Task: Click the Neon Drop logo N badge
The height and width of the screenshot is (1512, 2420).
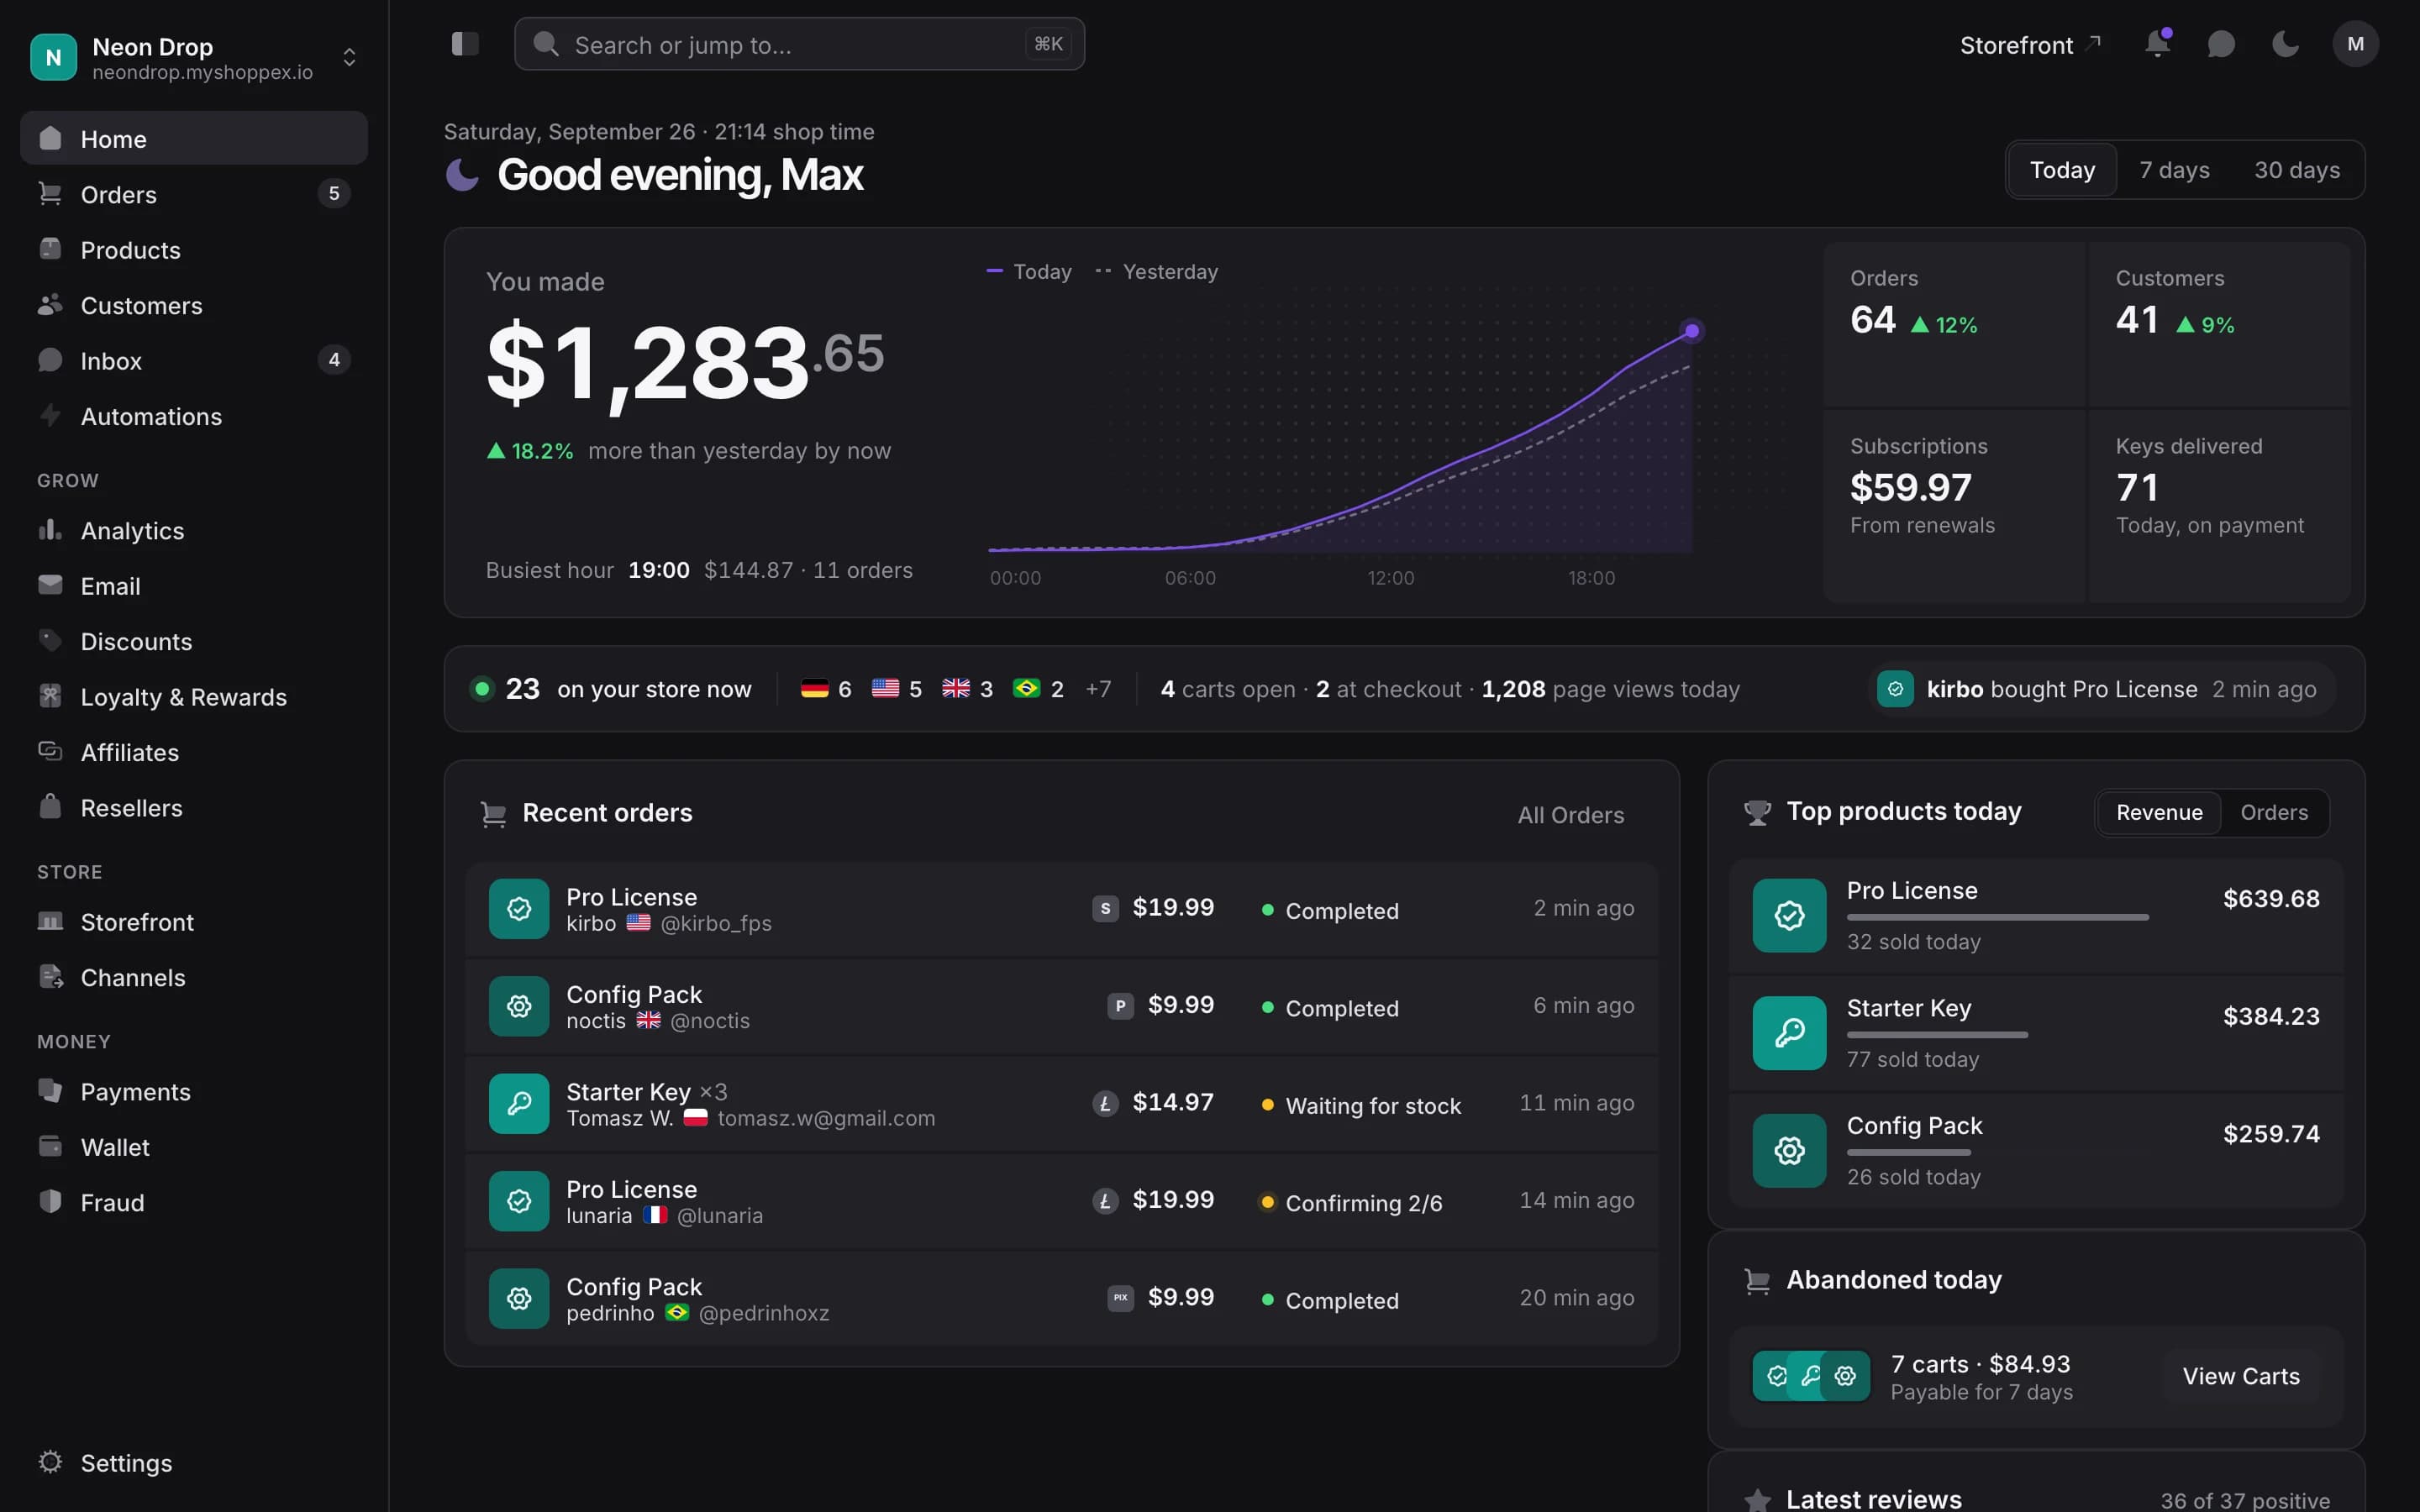Action: click(x=54, y=57)
